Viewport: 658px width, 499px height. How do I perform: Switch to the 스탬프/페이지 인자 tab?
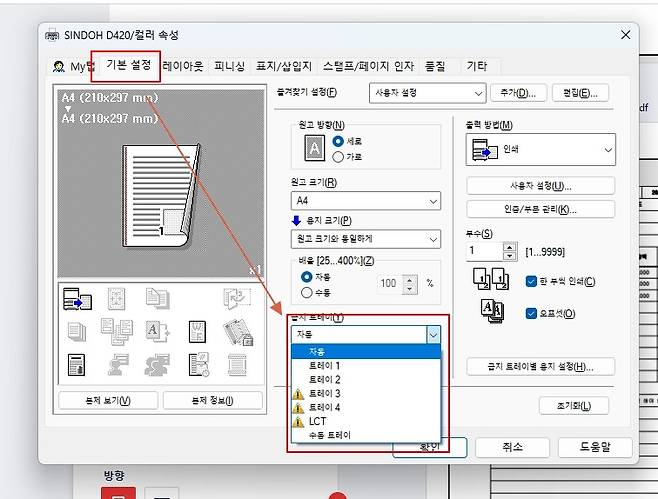[368, 66]
